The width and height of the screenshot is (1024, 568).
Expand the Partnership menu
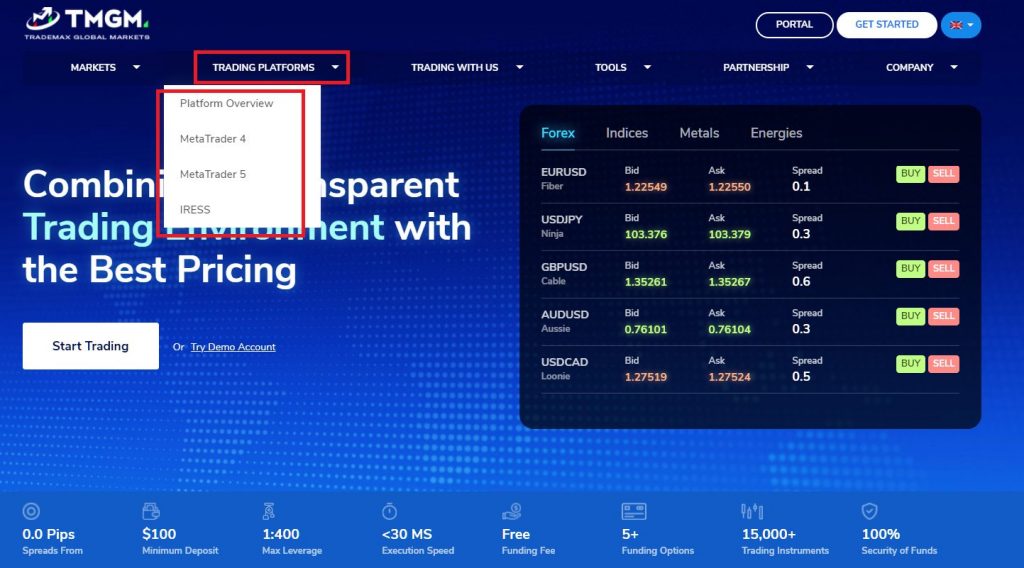click(768, 67)
